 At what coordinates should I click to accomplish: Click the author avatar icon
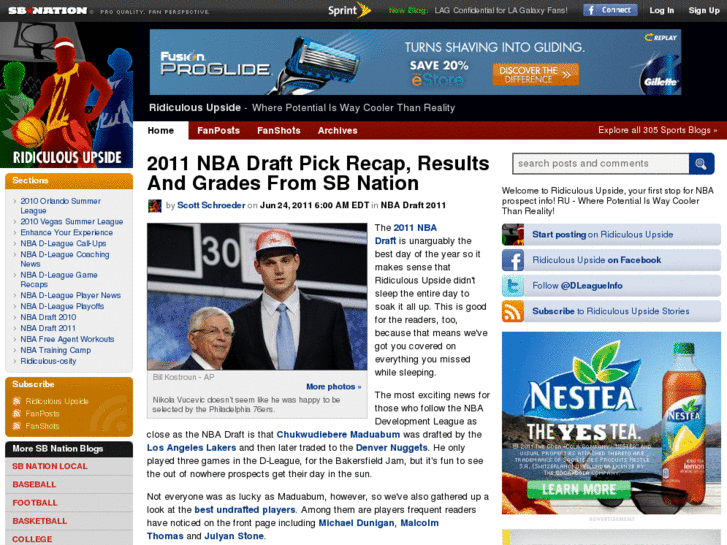(154, 205)
